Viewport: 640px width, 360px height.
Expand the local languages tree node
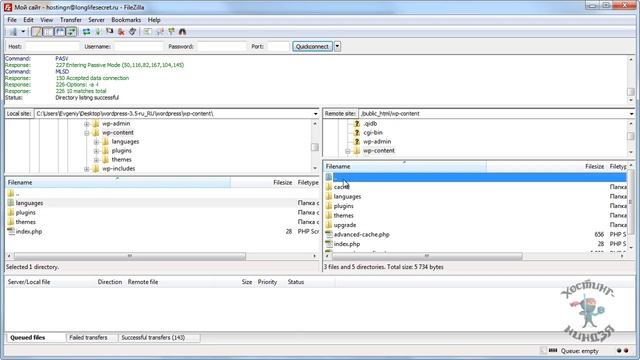click(x=96, y=142)
